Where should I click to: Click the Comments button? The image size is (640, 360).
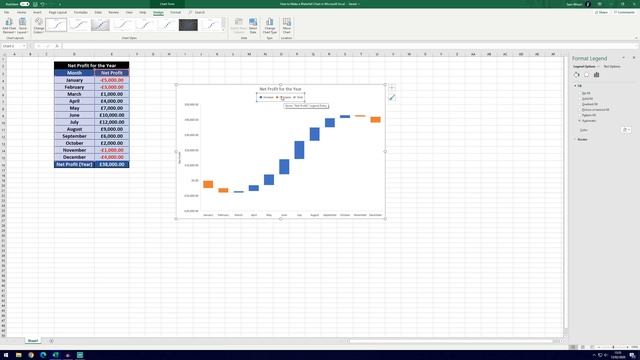[624, 13]
